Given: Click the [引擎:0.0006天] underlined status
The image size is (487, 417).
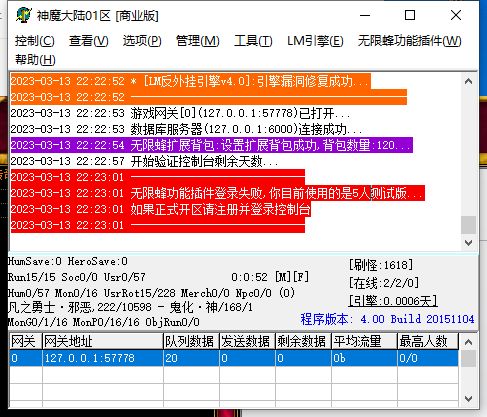Looking at the screenshot, I should (x=393, y=301).
